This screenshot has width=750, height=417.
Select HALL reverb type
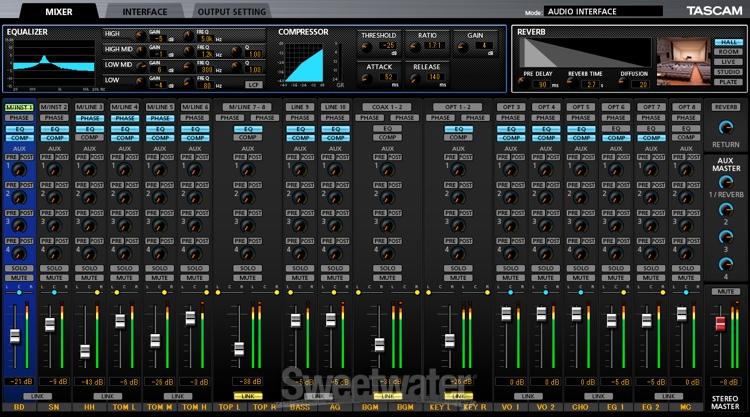tap(728, 42)
